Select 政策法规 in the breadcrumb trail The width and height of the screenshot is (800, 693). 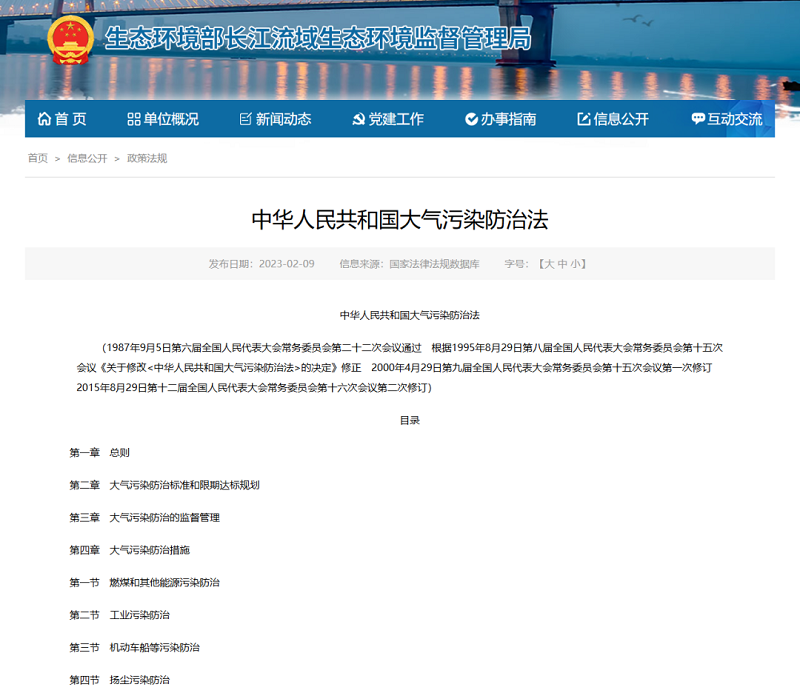tap(147, 158)
